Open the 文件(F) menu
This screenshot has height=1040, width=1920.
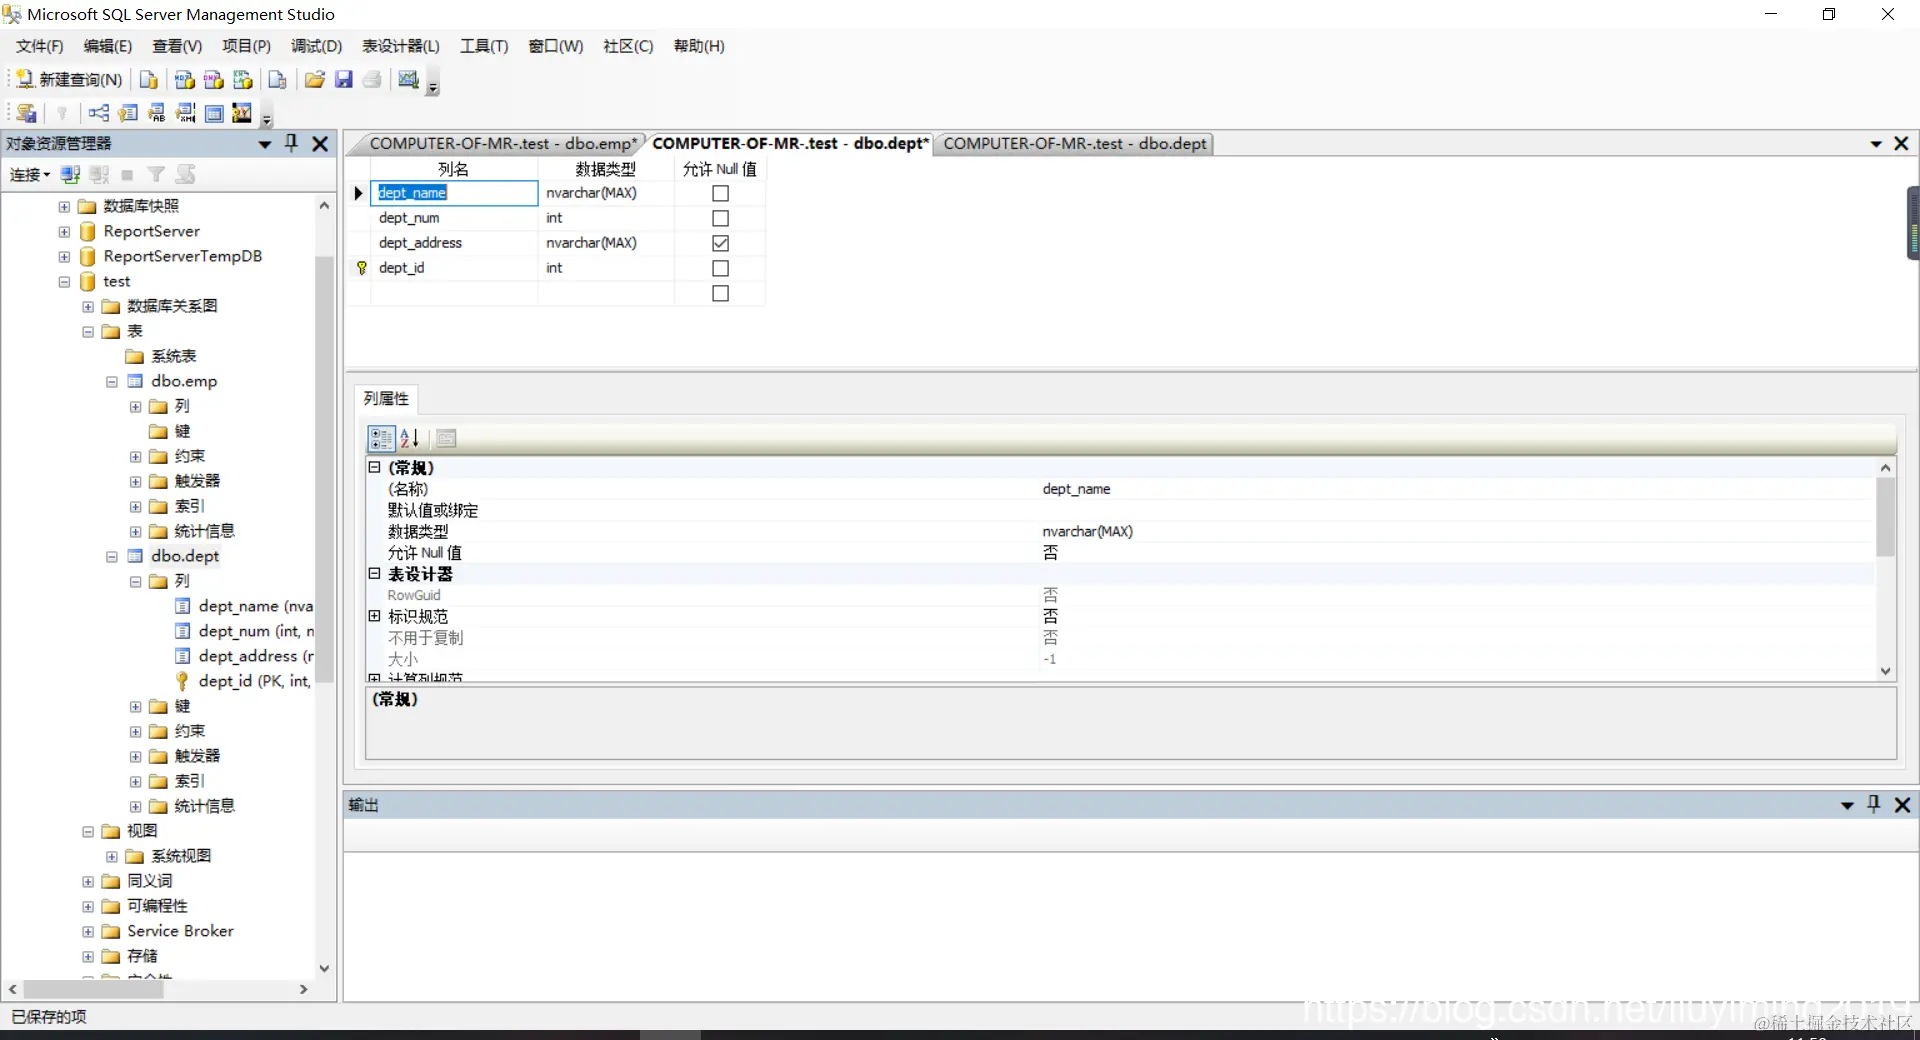coord(40,46)
